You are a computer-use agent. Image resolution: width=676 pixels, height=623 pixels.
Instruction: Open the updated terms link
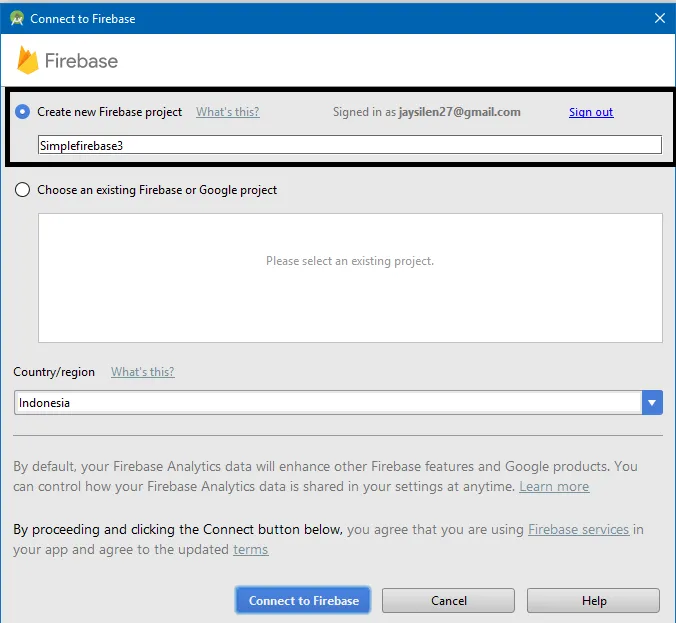(250, 550)
